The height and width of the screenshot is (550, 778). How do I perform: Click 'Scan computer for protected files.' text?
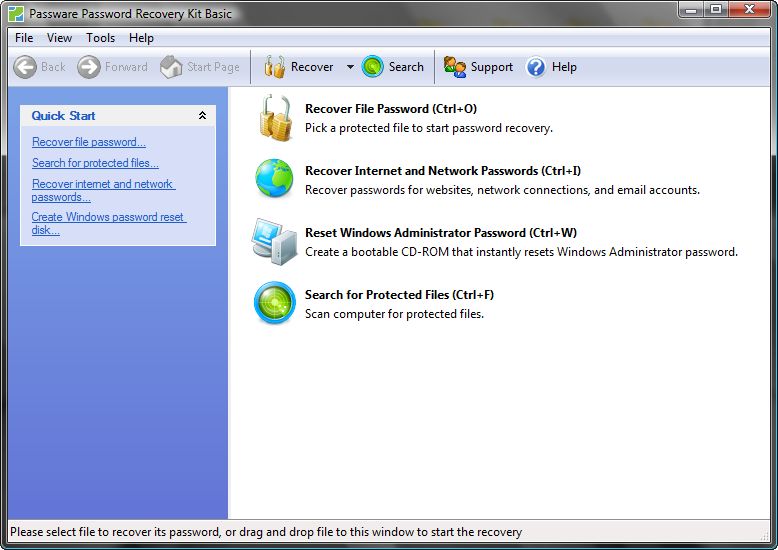click(394, 314)
